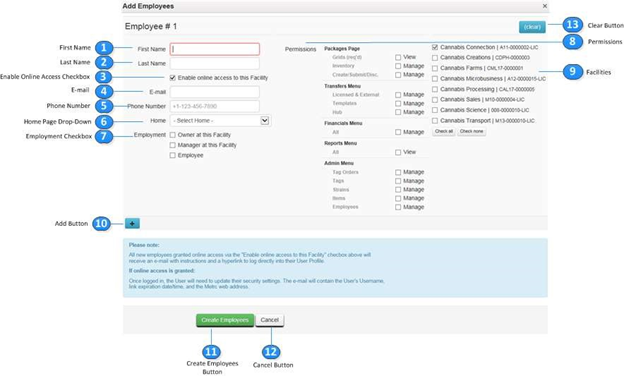Screen dimensions: 624x376
Task: Check Manage for Admin Tags
Action: pyautogui.click(x=398, y=181)
